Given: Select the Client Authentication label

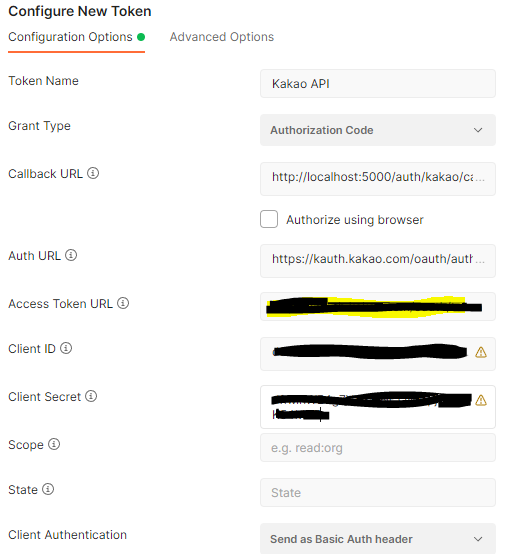Looking at the screenshot, I should (67, 535).
